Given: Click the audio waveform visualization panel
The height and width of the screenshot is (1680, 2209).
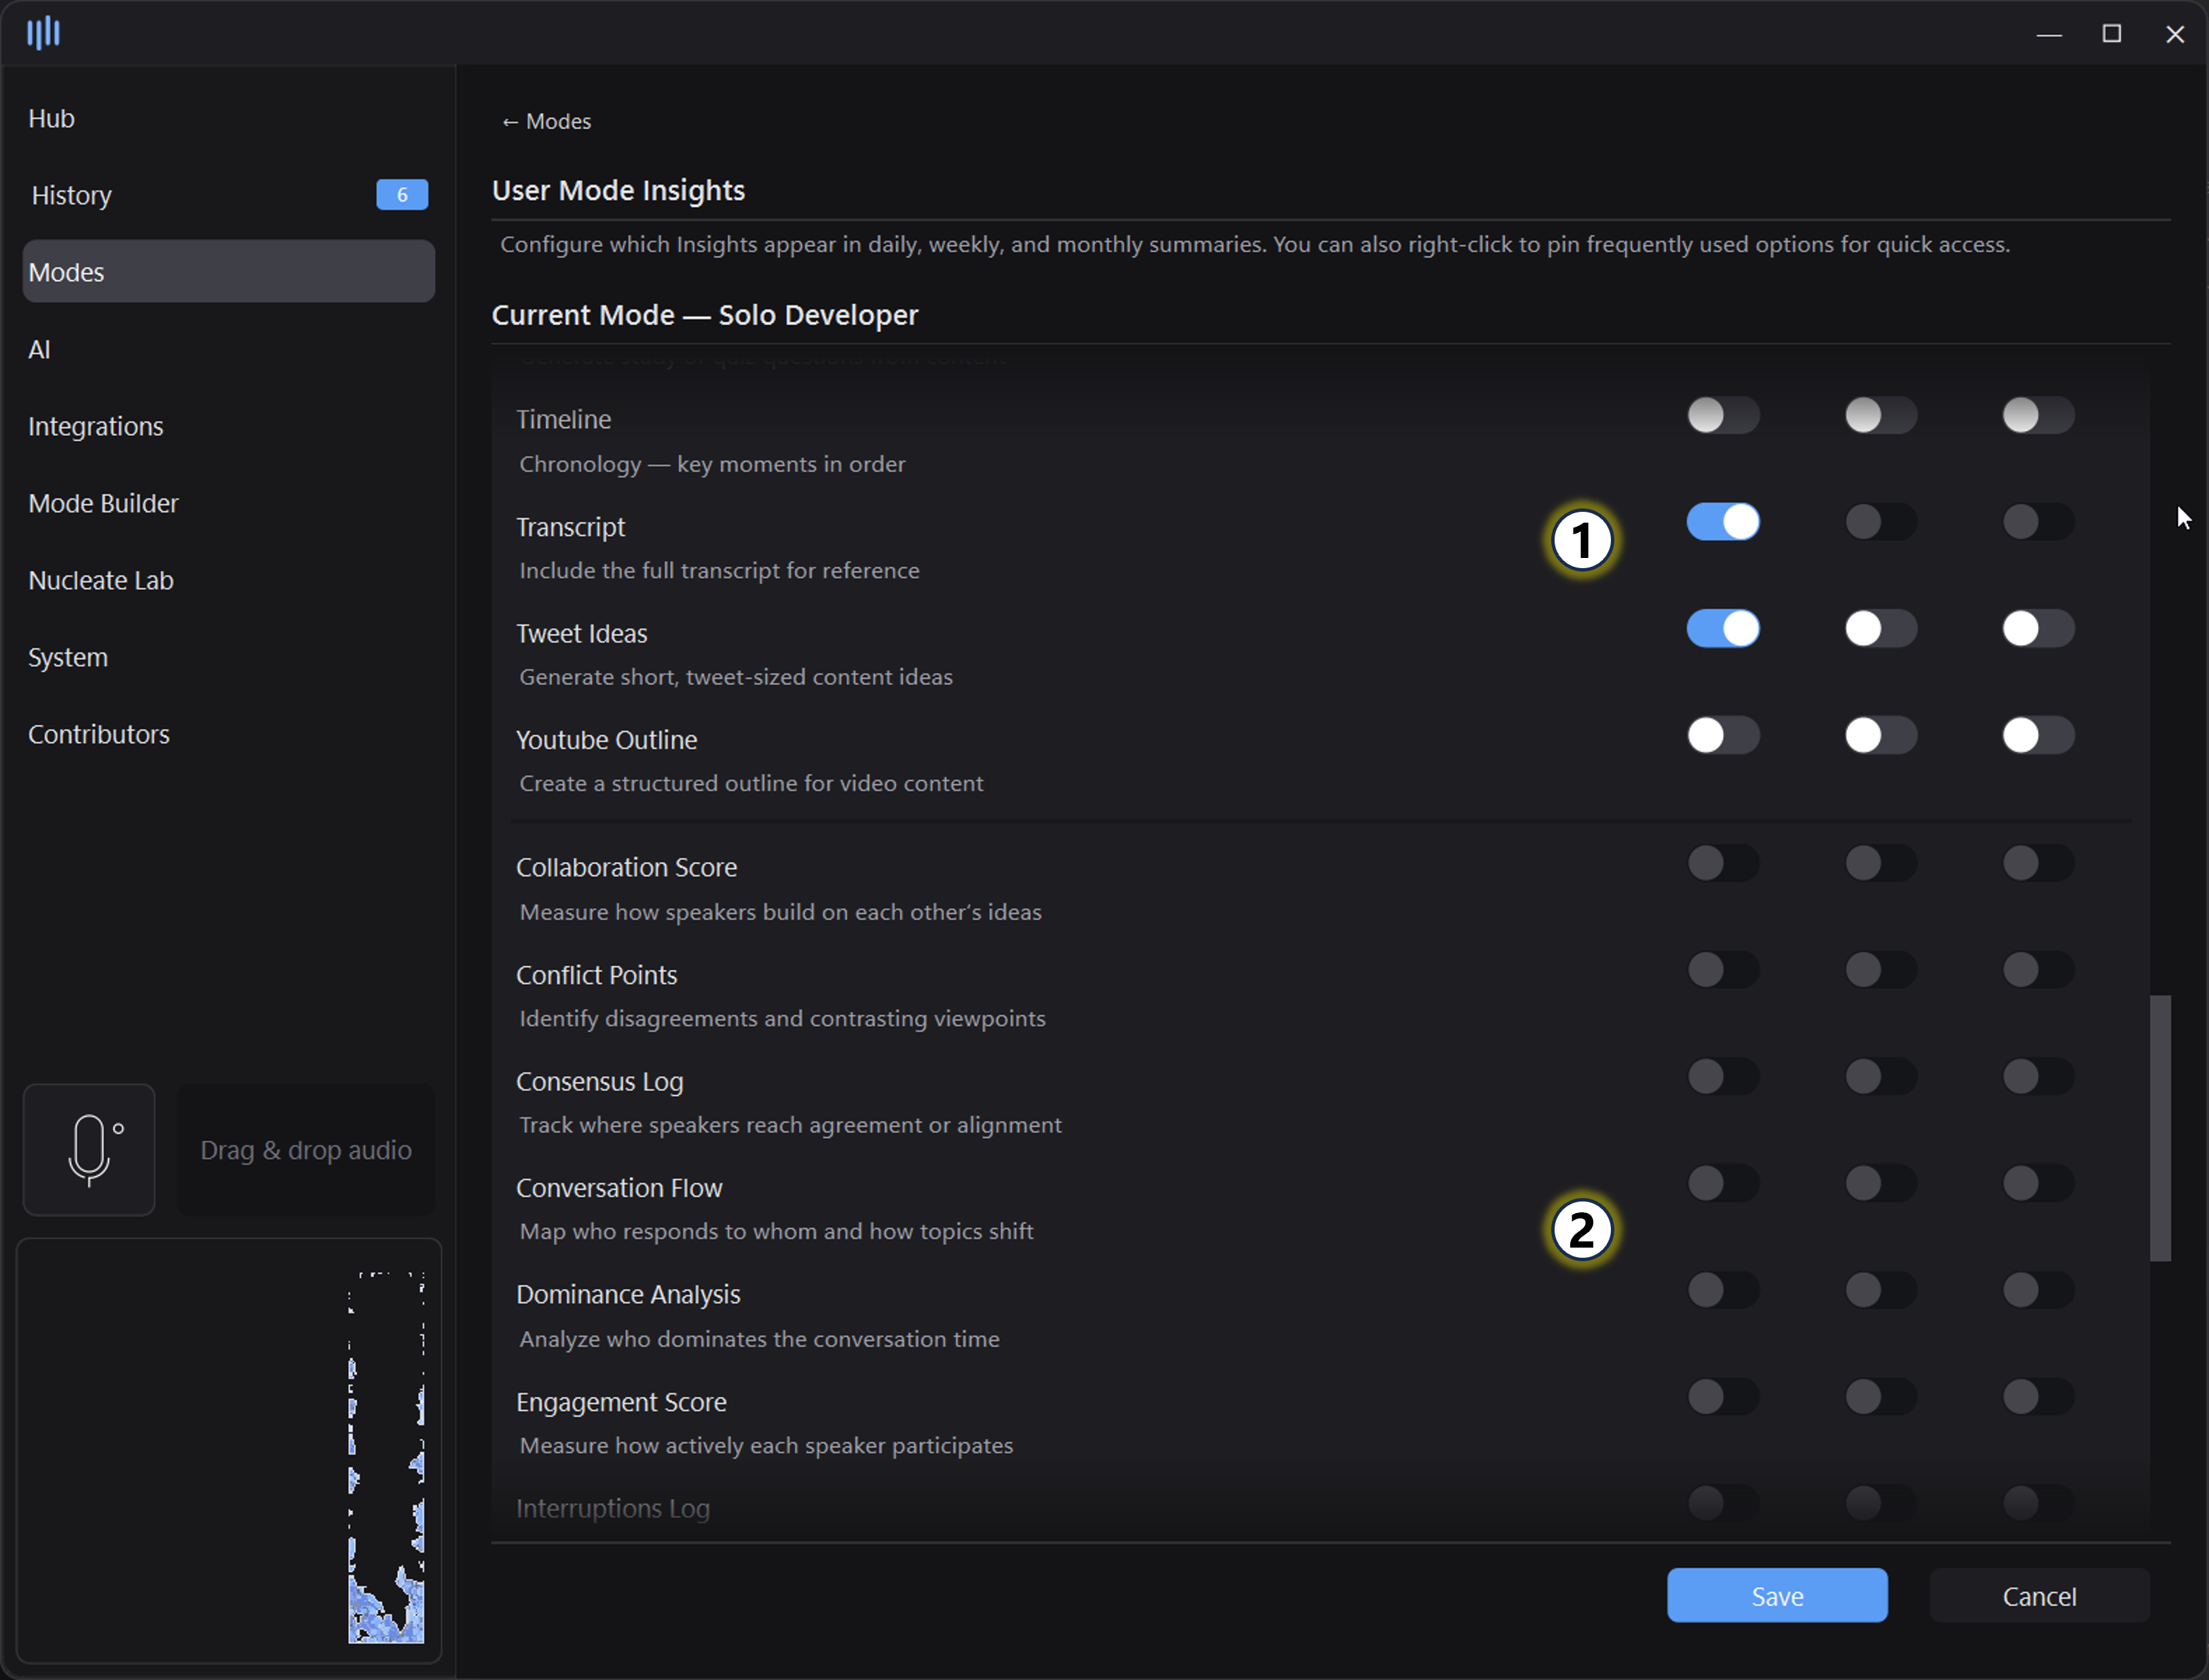Looking at the screenshot, I should tap(229, 1451).
